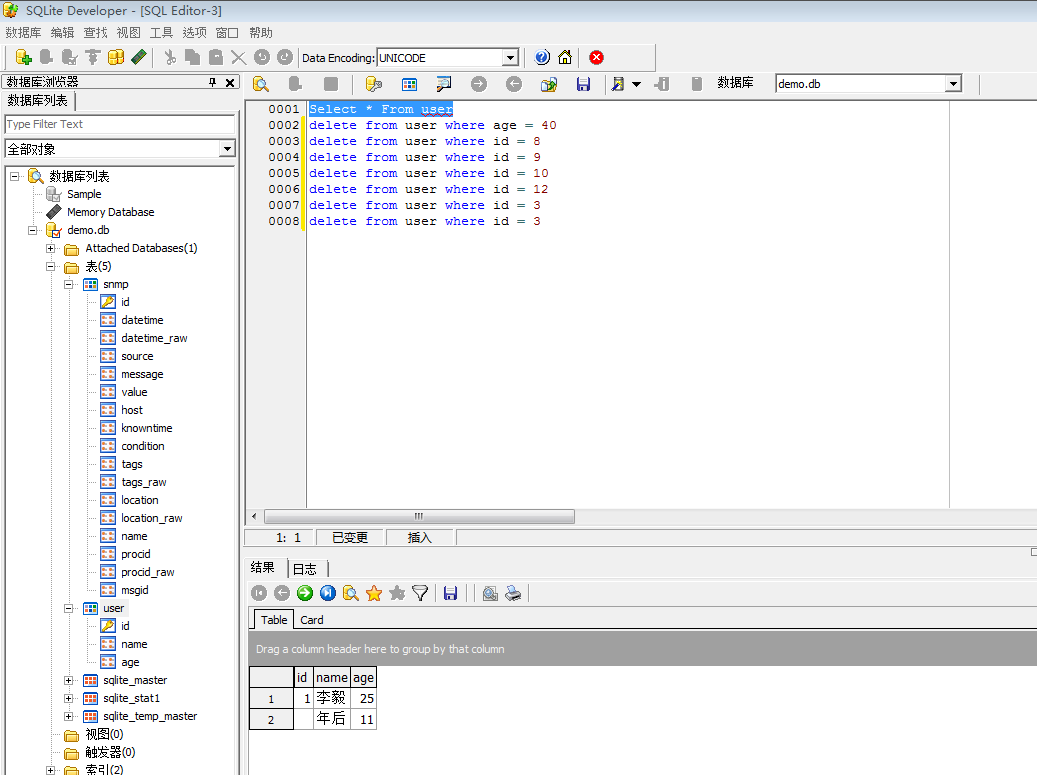Jump to last record with blue arrow icon
1037x775 pixels.
[x=327, y=593]
